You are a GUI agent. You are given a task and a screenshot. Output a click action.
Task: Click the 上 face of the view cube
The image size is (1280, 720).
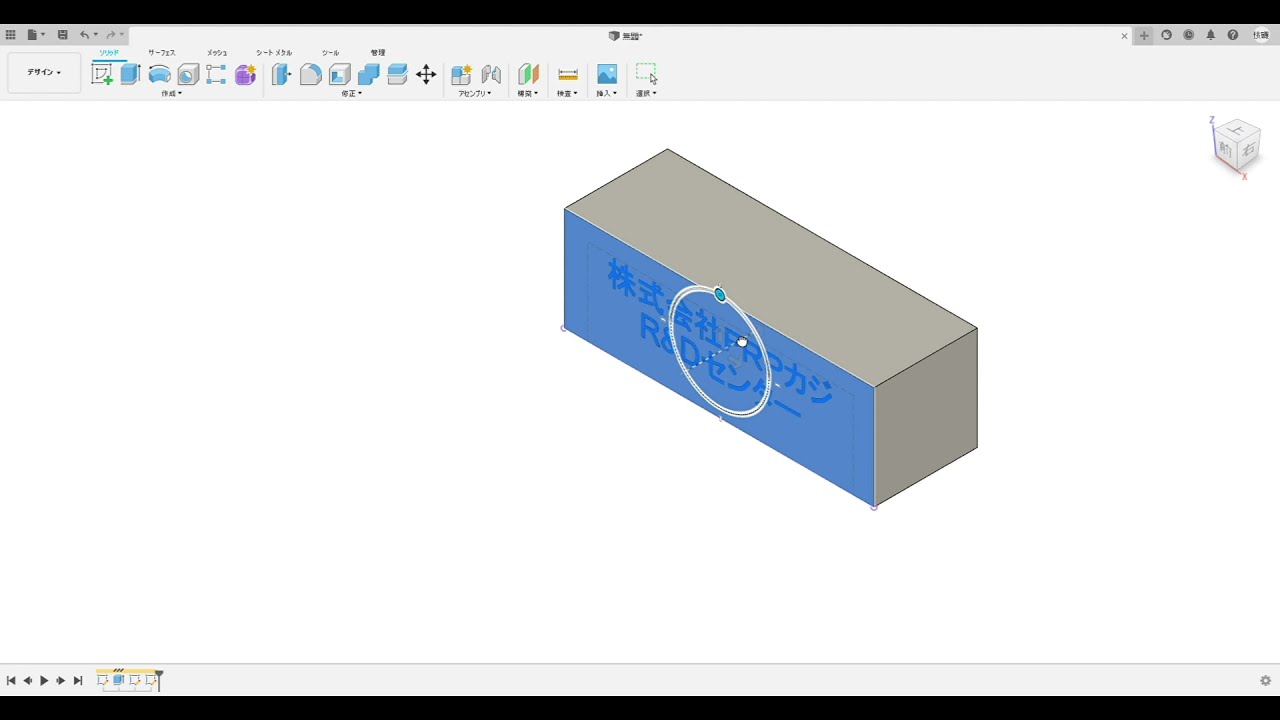1238,129
